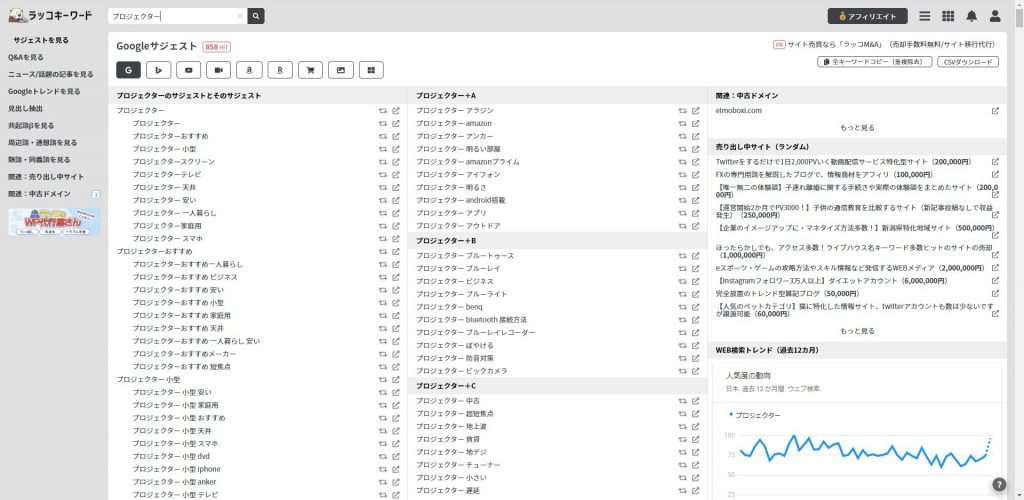This screenshot has height=500, width=1024.
Task: Select the Amazon suggest source icon
Action: pos(249,70)
